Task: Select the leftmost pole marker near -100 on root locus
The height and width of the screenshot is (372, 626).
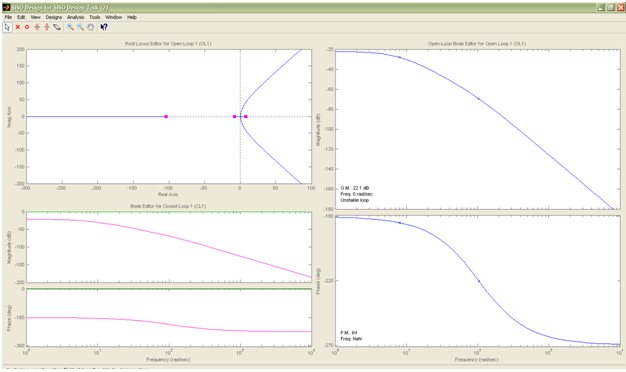Action: [x=166, y=117]
